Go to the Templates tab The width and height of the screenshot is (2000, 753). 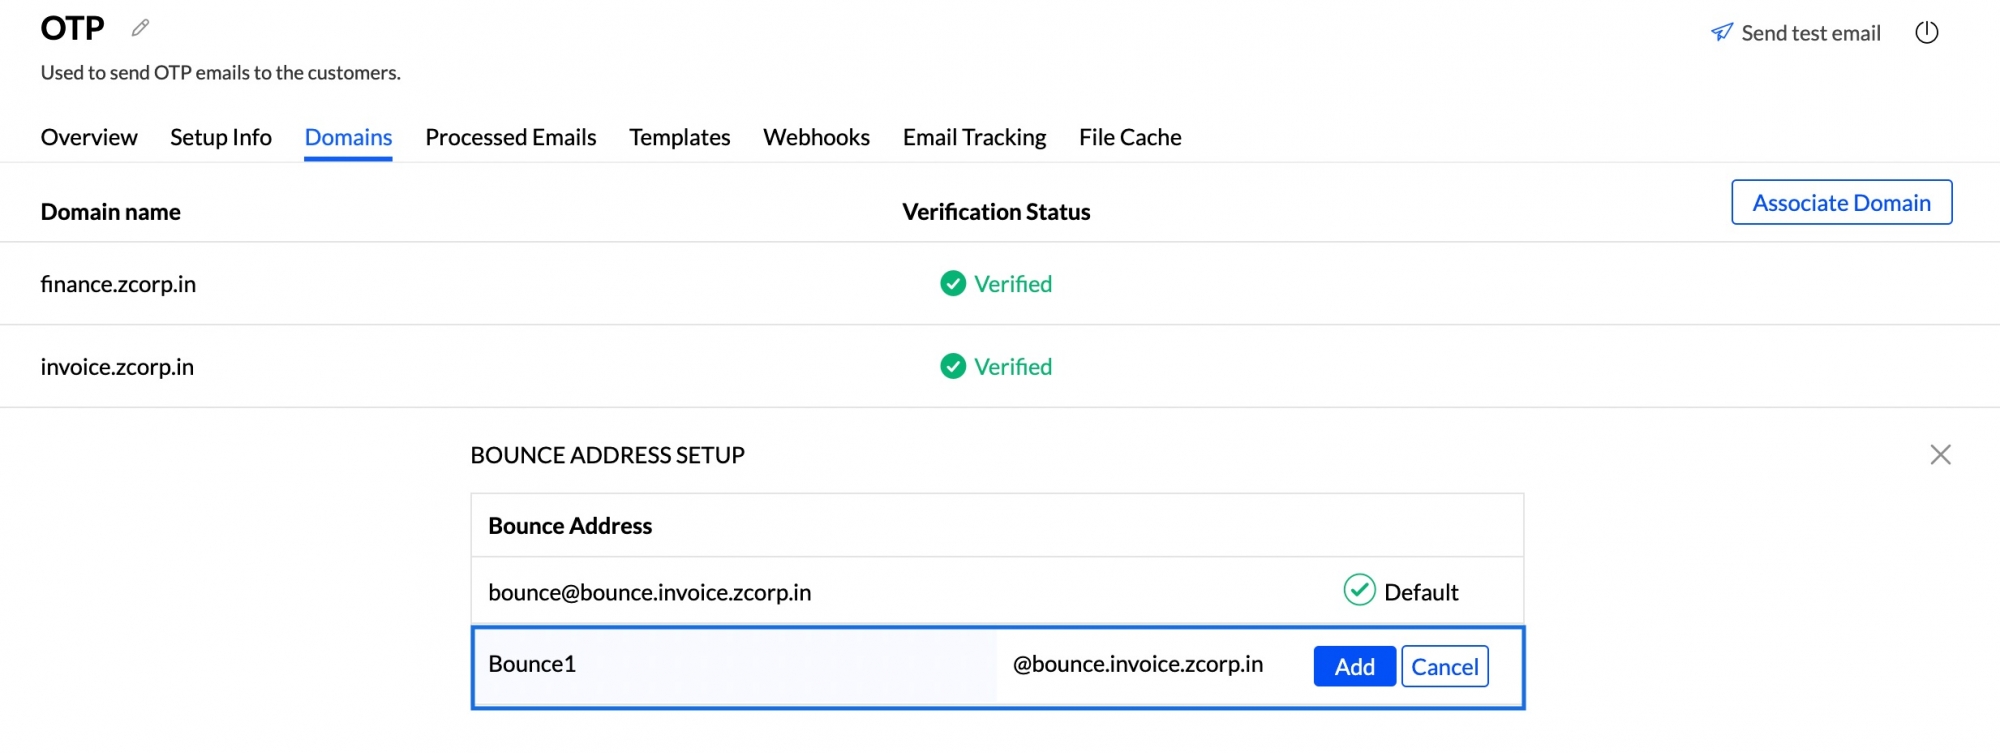680,137
